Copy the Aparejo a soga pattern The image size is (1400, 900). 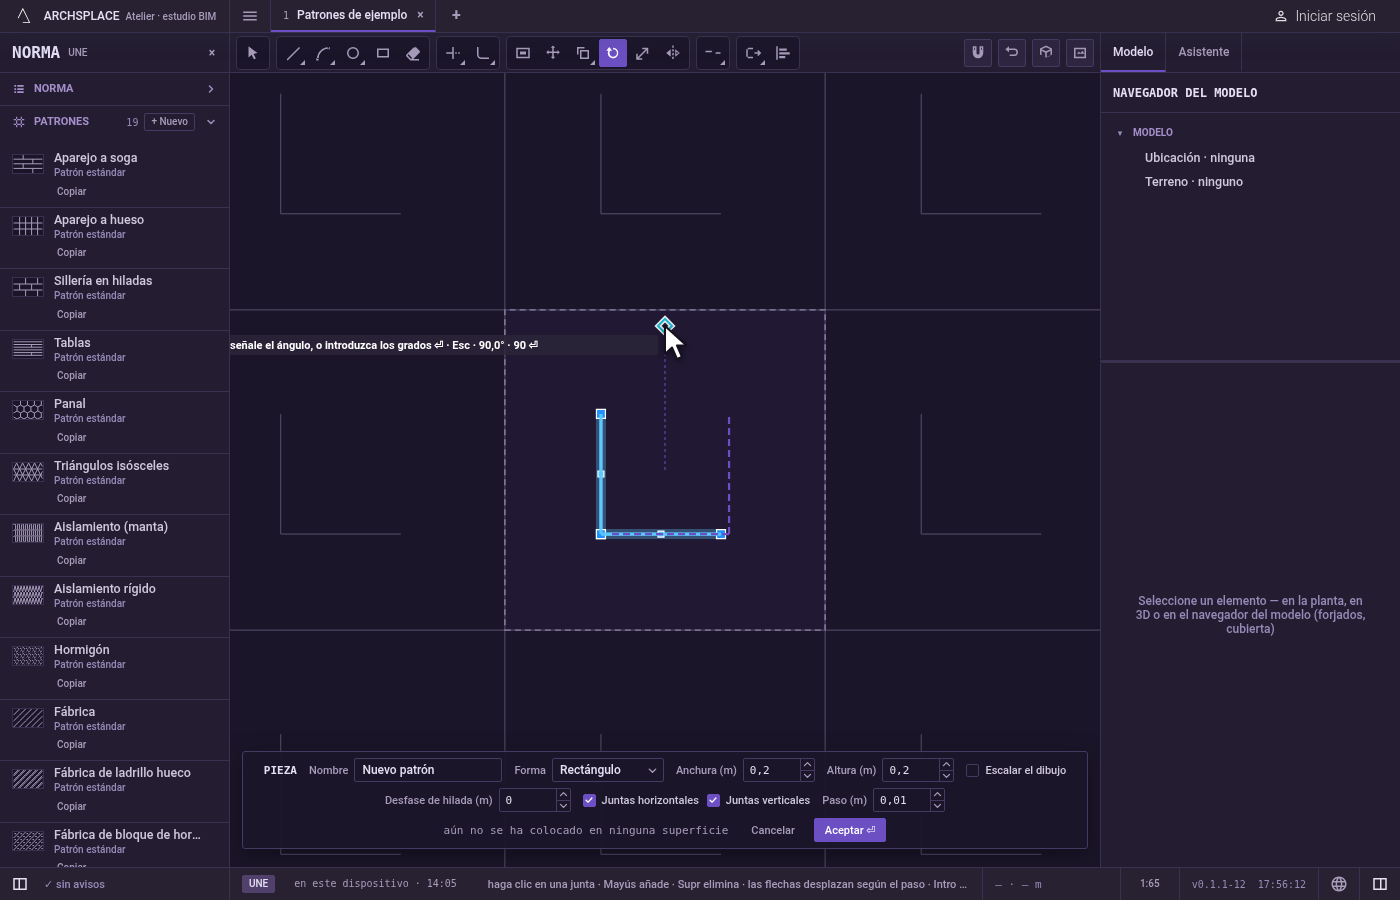tap(71, 191)
